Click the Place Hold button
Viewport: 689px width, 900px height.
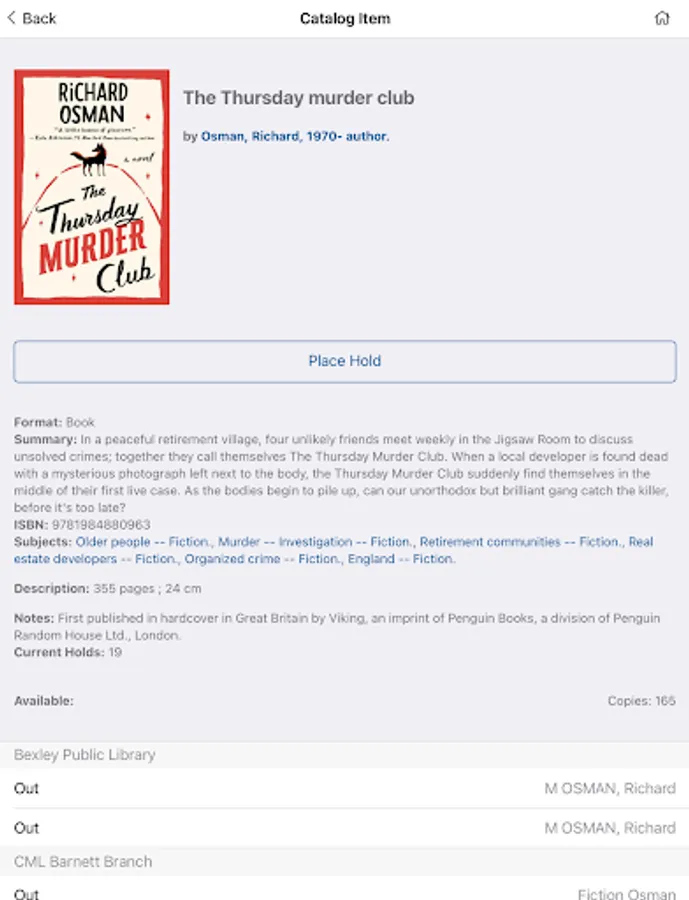(344, 361)
